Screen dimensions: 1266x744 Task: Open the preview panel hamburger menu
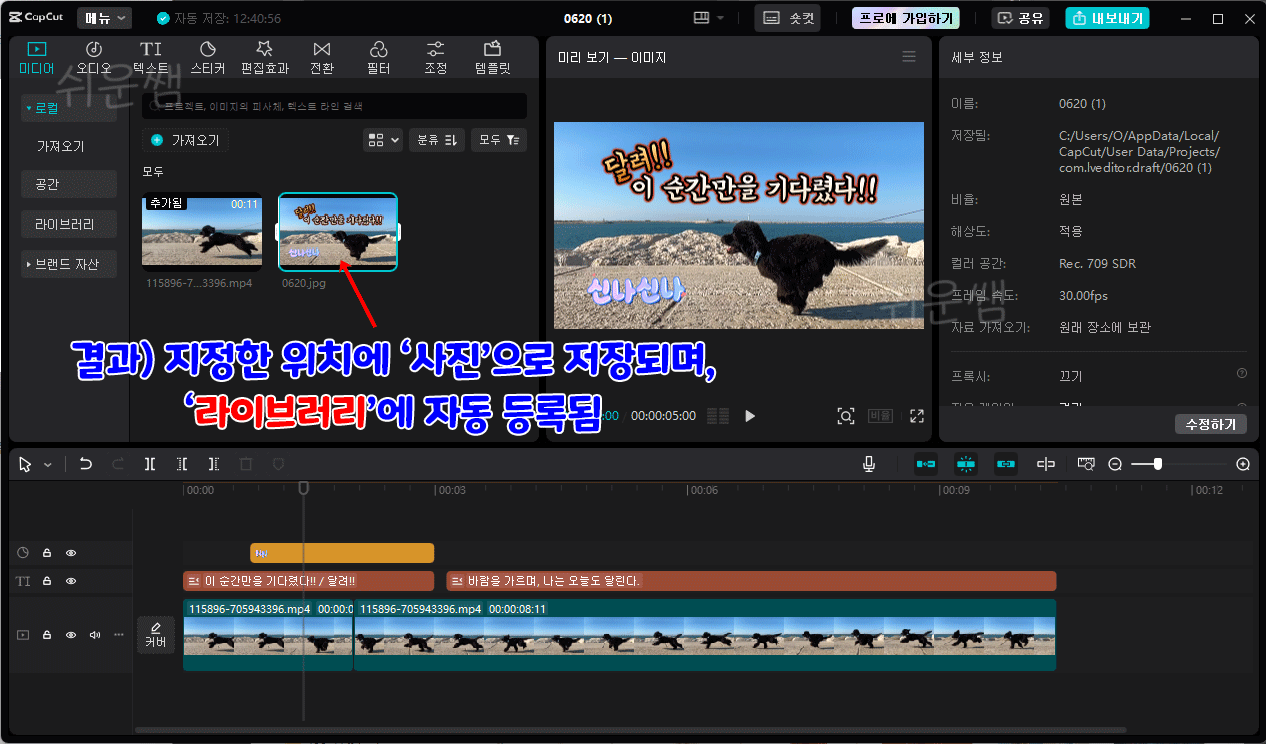909,57
